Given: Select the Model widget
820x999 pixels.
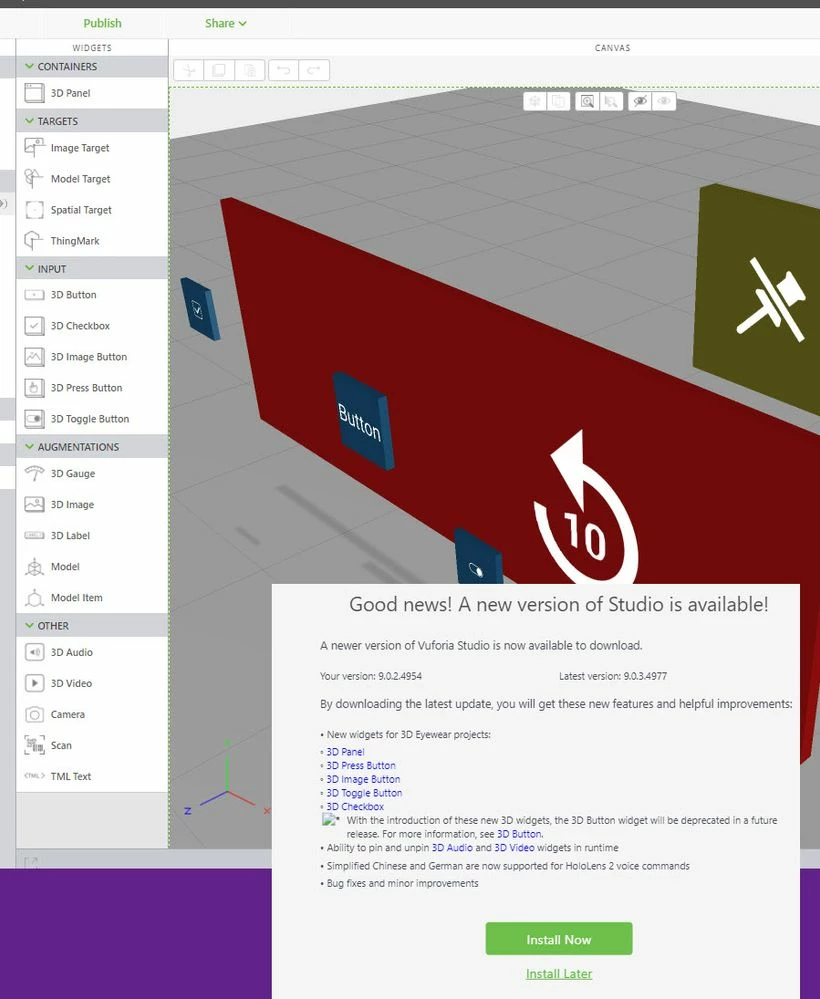Looking at the screenshot, I should [92, 566].
